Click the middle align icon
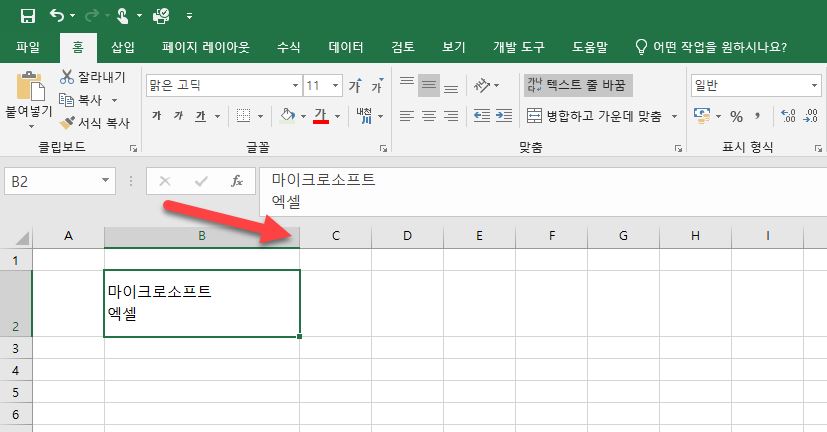Screen dimensions: 827x432 [429, 85]
